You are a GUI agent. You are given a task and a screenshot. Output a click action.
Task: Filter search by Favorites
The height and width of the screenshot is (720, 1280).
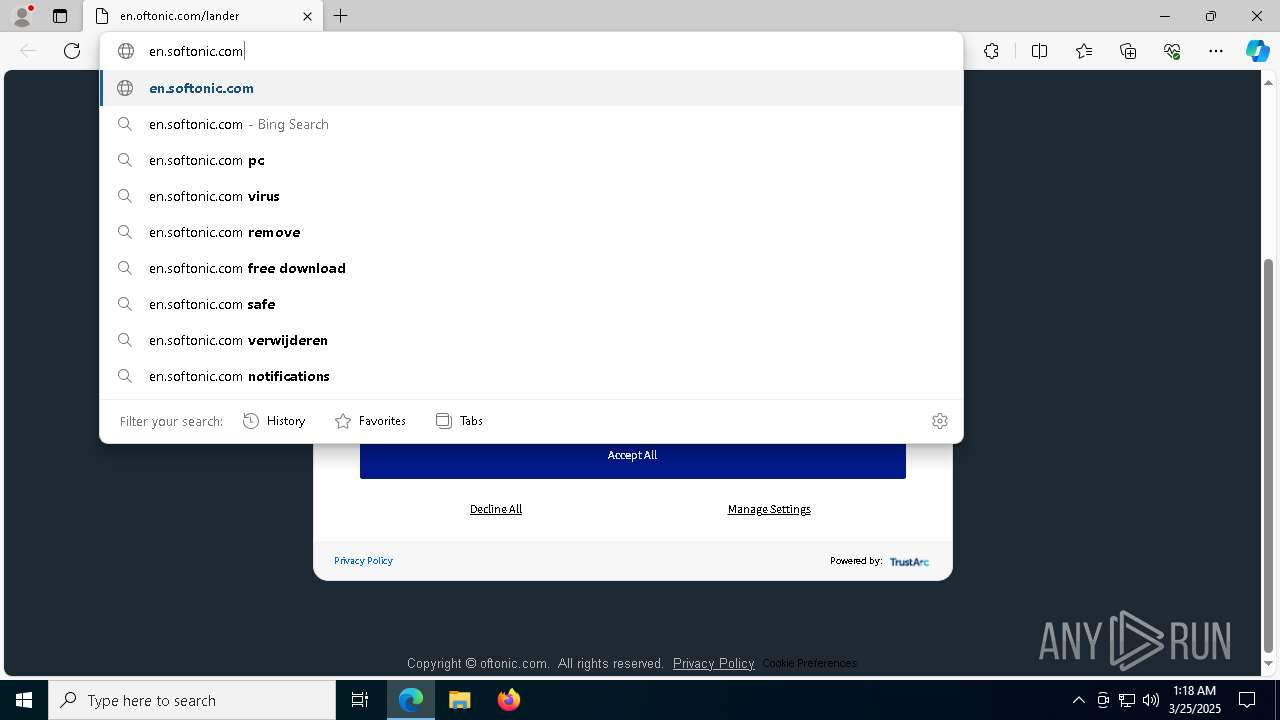[370, 421]
